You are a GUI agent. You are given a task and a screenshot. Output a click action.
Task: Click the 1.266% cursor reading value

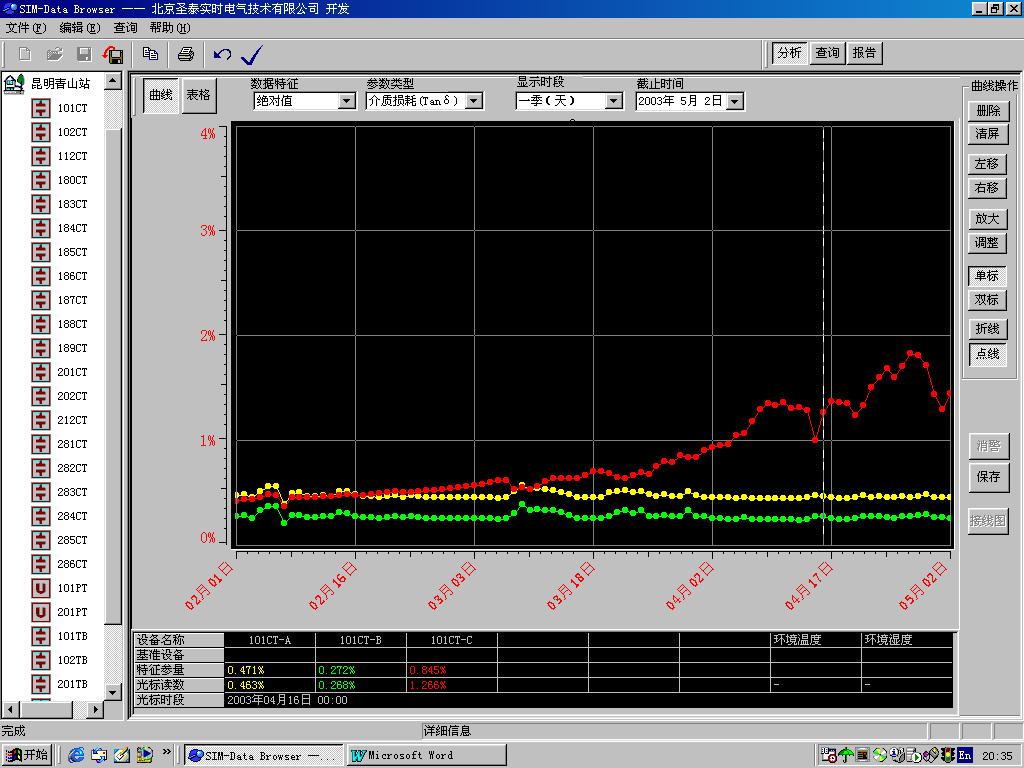428,685
